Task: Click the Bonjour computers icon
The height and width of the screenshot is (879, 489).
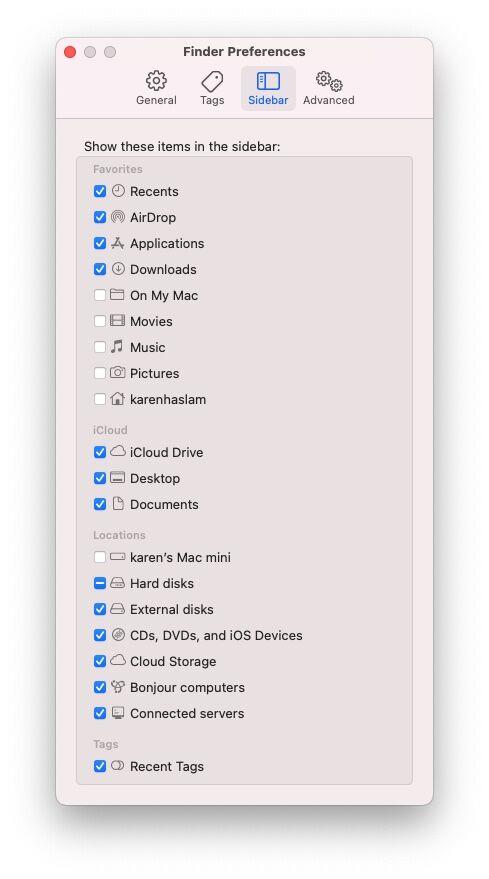Action: [x=118, y=687]
